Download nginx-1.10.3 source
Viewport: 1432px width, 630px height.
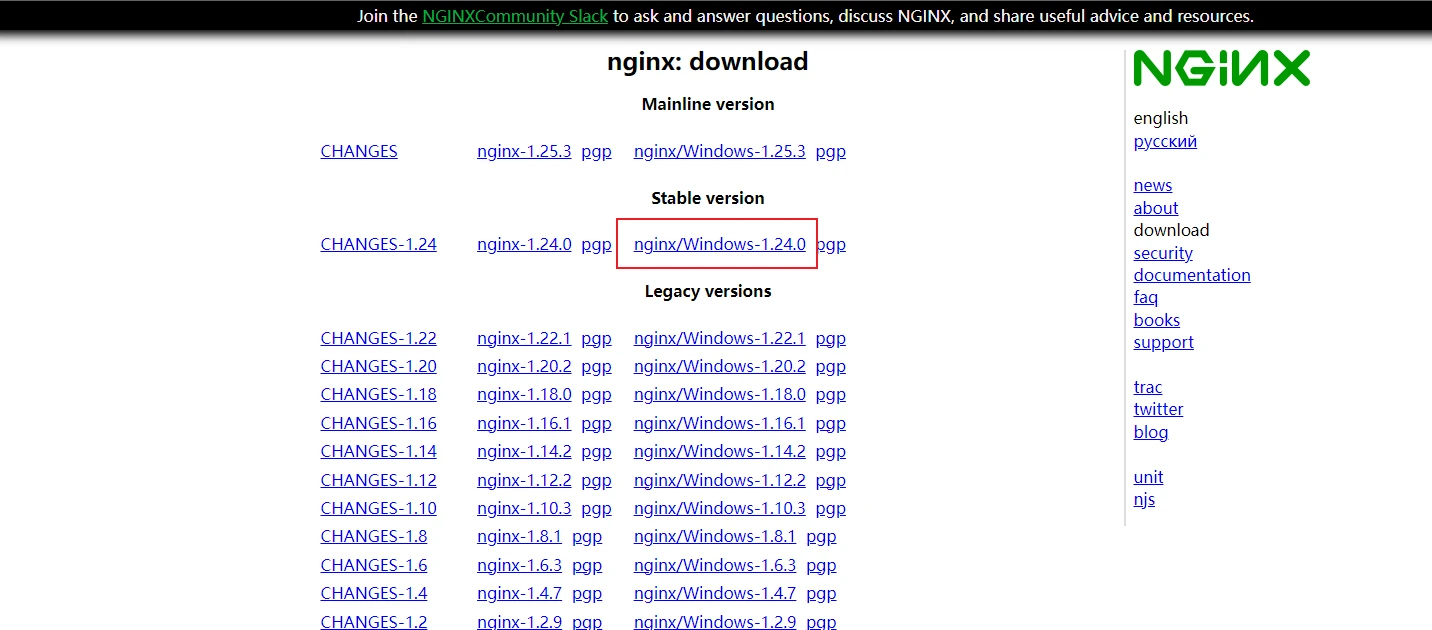point(524,508)
